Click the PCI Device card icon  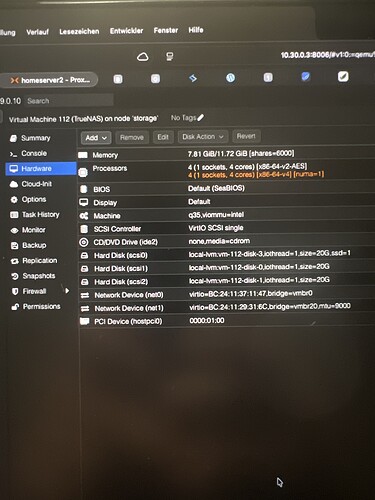(85, 321)
